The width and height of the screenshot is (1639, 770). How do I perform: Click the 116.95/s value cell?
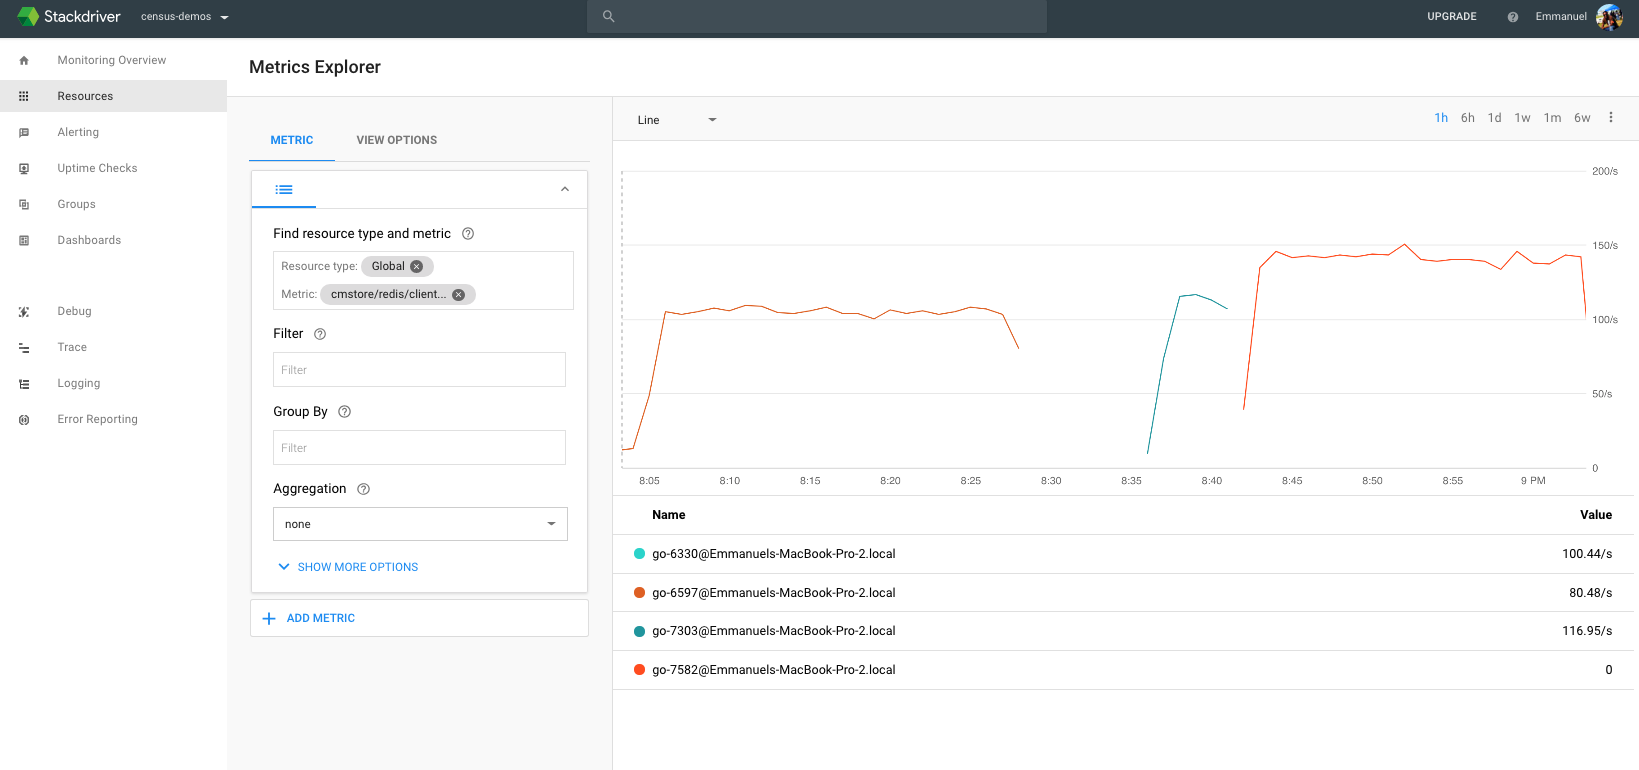point(1587,631)
